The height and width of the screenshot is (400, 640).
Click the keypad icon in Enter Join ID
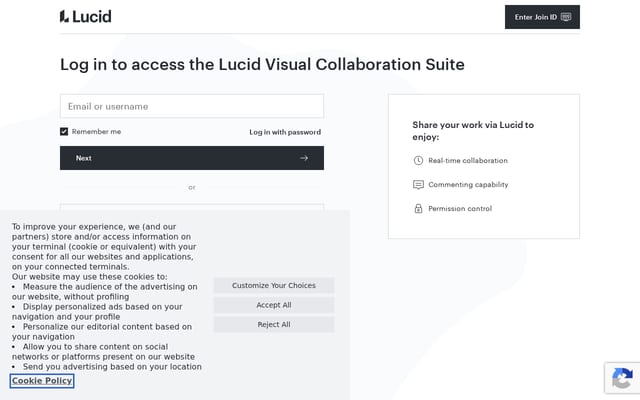pos(566,17)
